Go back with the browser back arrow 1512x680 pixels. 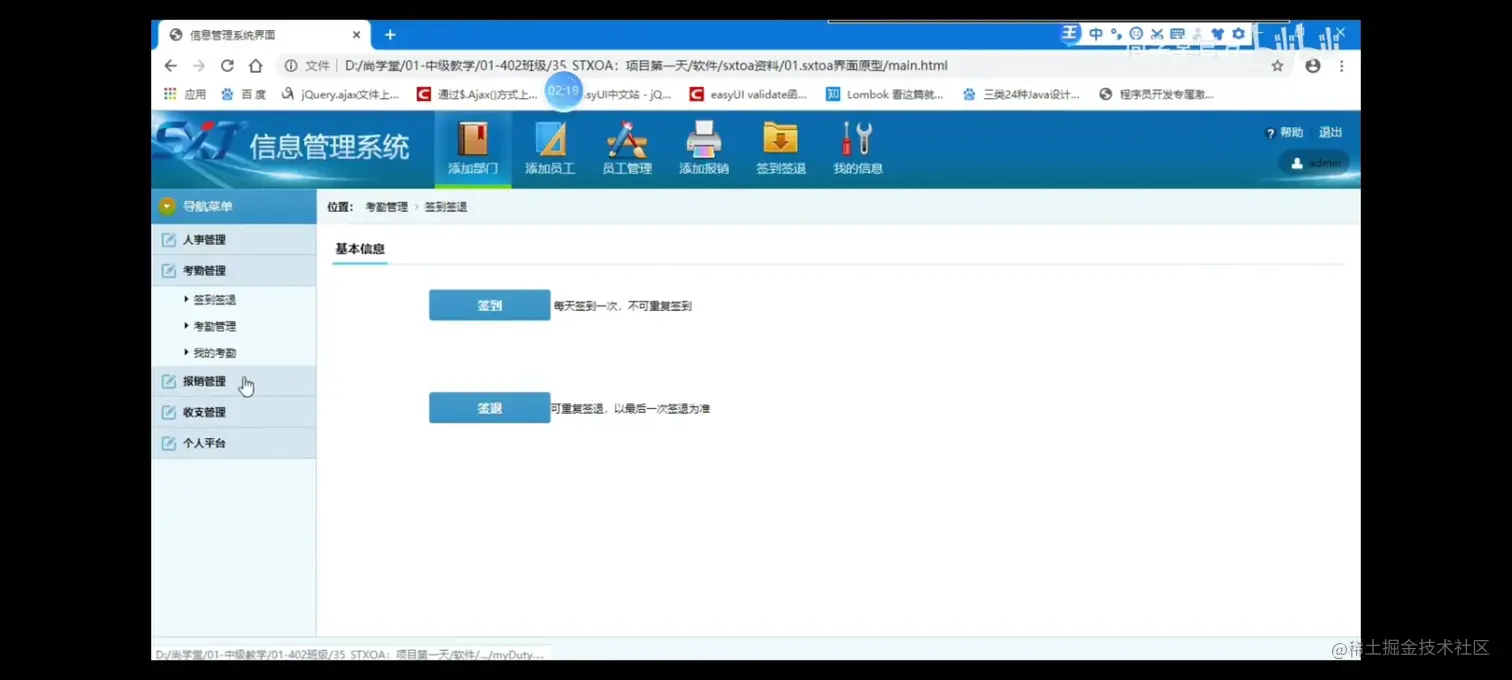coord(170,66)
